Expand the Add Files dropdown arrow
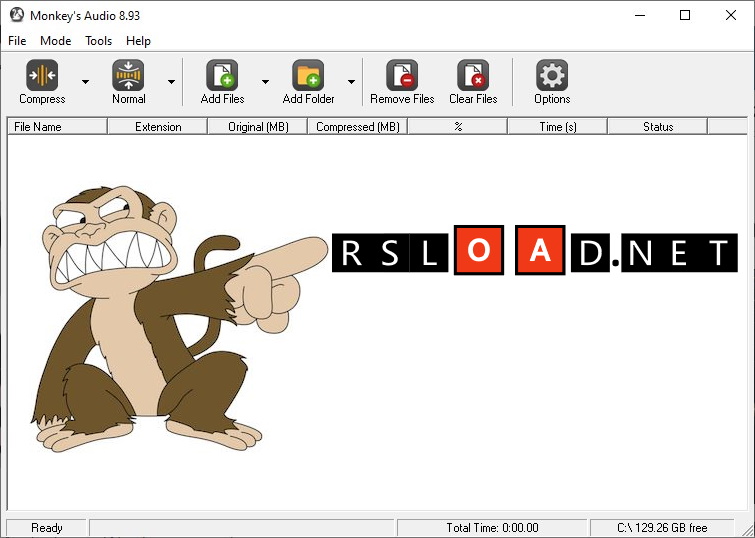 coord(265,82)
